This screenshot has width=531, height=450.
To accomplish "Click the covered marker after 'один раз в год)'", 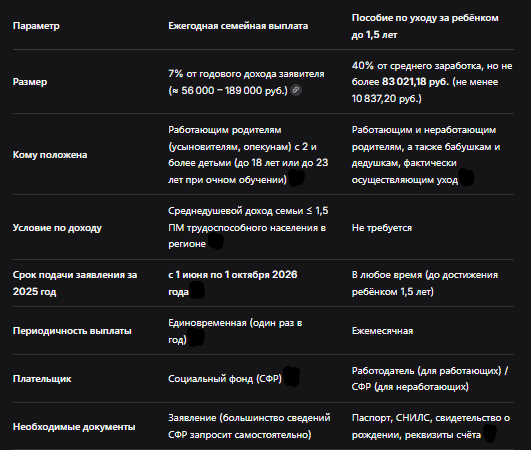I will click(x=196, y=337).
